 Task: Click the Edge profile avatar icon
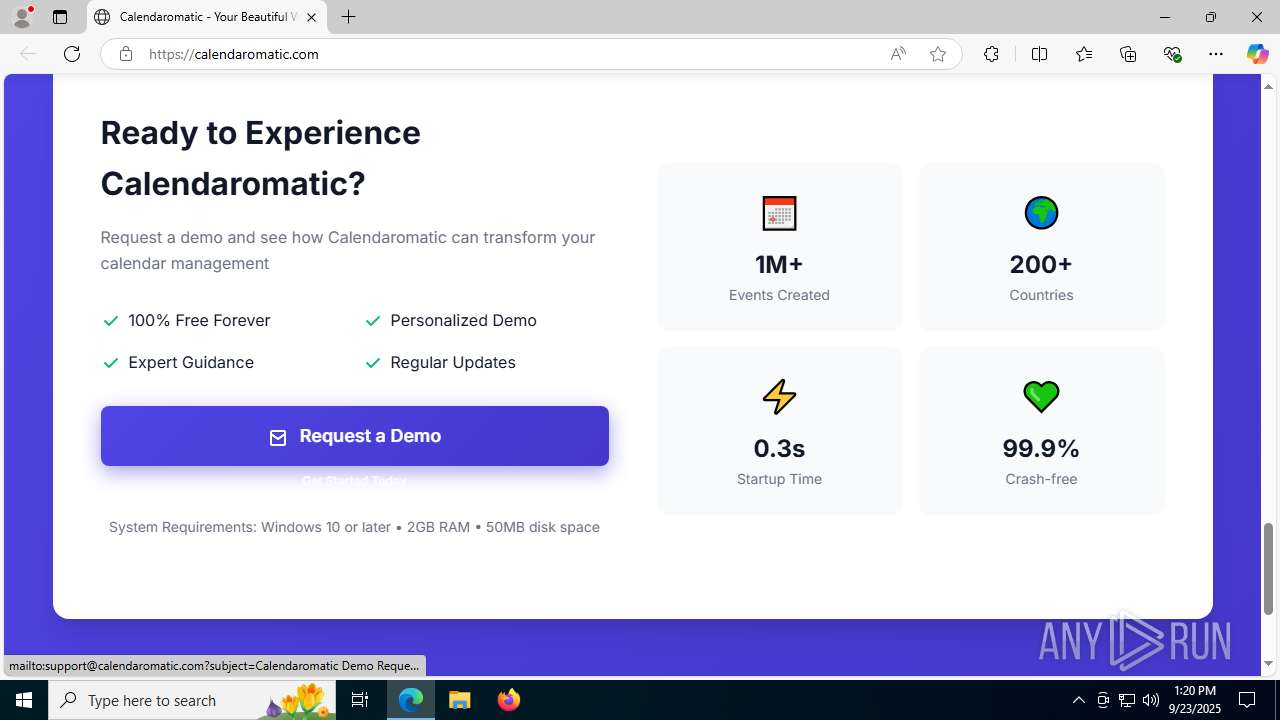pos(22,17)
